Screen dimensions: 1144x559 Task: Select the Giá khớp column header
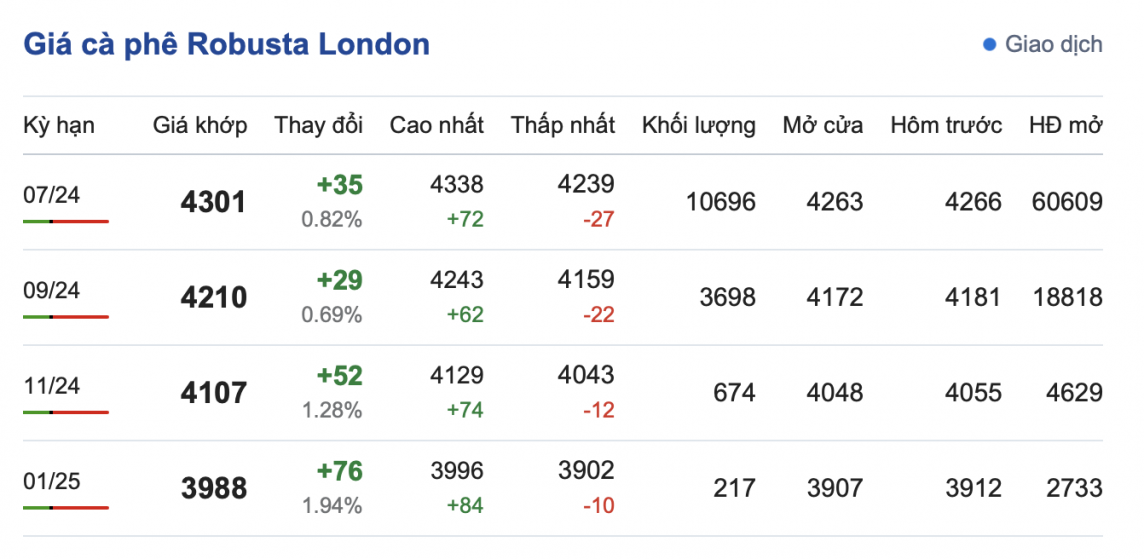[x=200, y=125]
